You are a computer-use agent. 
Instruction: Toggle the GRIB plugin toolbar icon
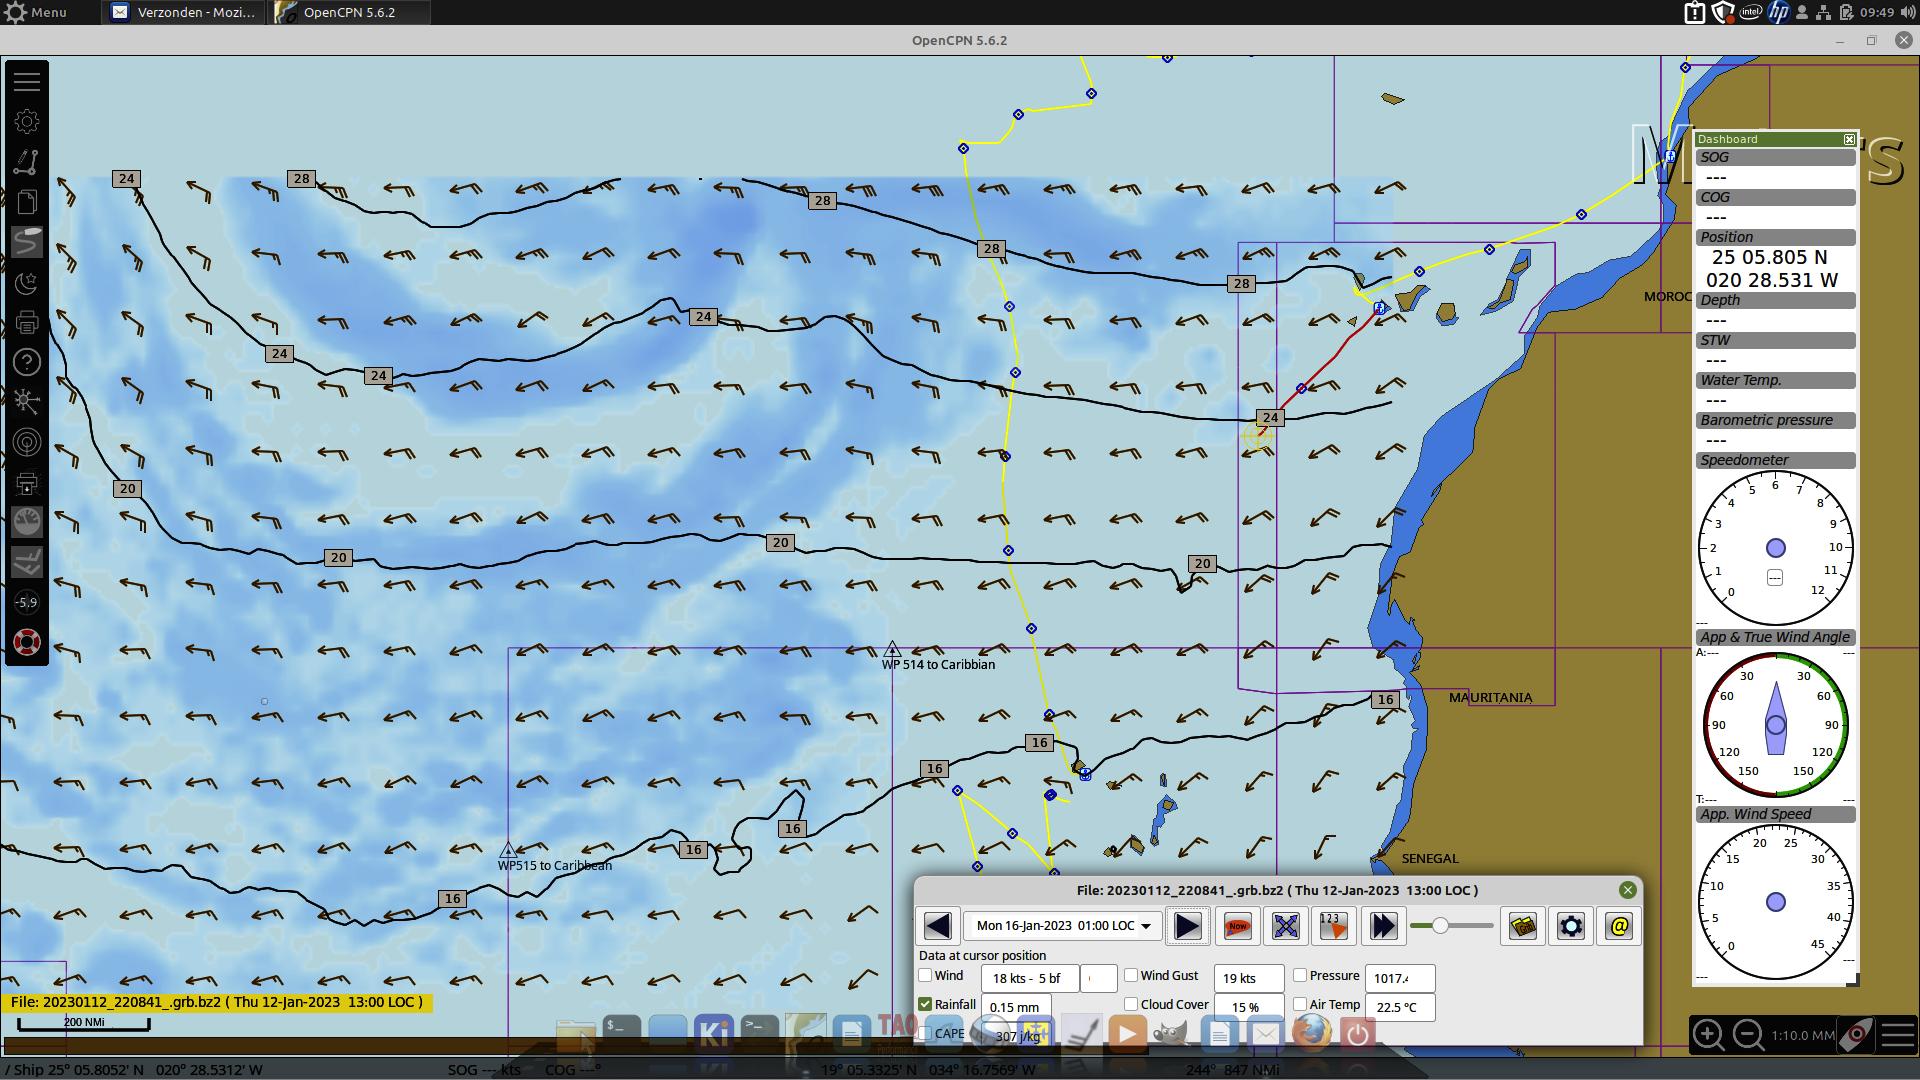27,562
